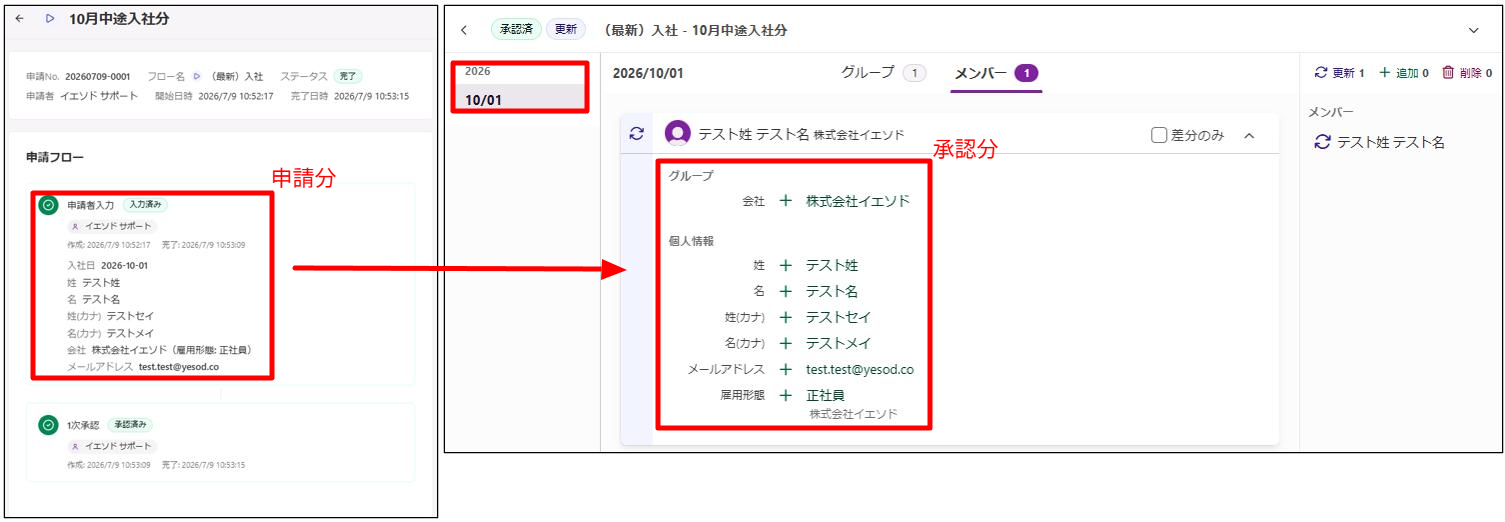Viewport: 1505px width, 522px height.
Task: Click the purple user avatar icon
Action: 678,133
